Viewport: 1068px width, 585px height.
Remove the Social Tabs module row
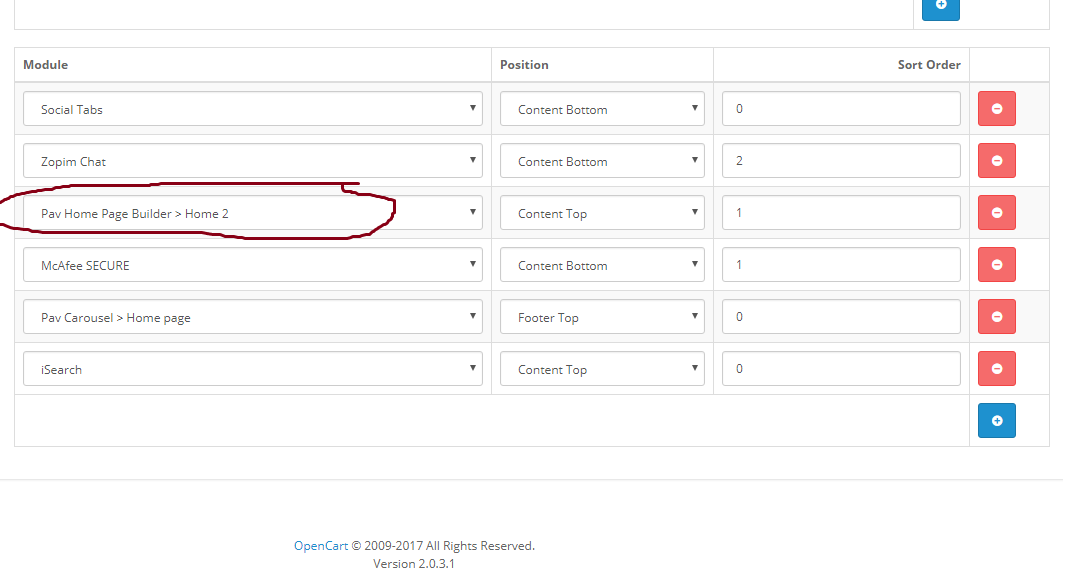(x=996, y=109)
